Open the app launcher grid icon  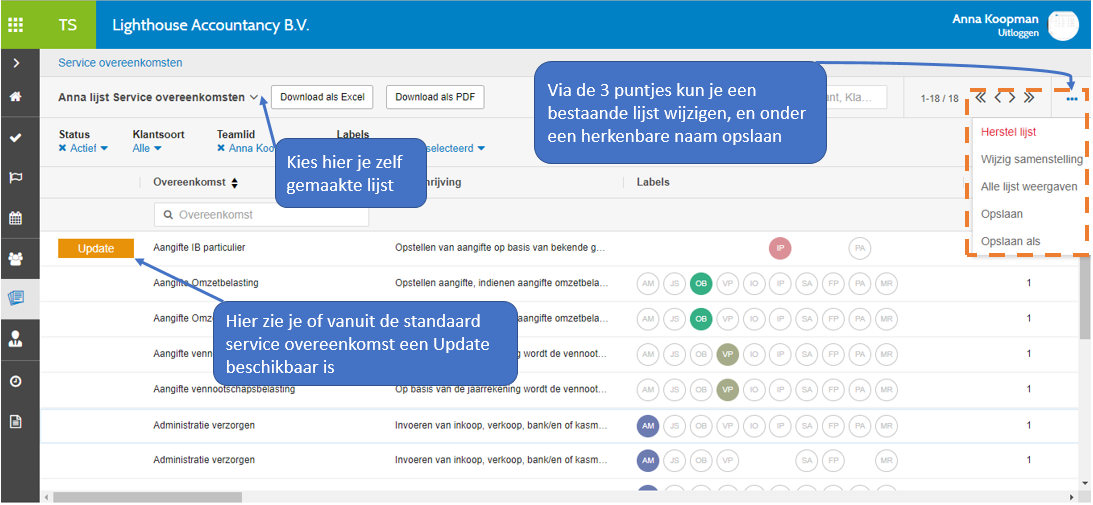[x=15, y=25]
